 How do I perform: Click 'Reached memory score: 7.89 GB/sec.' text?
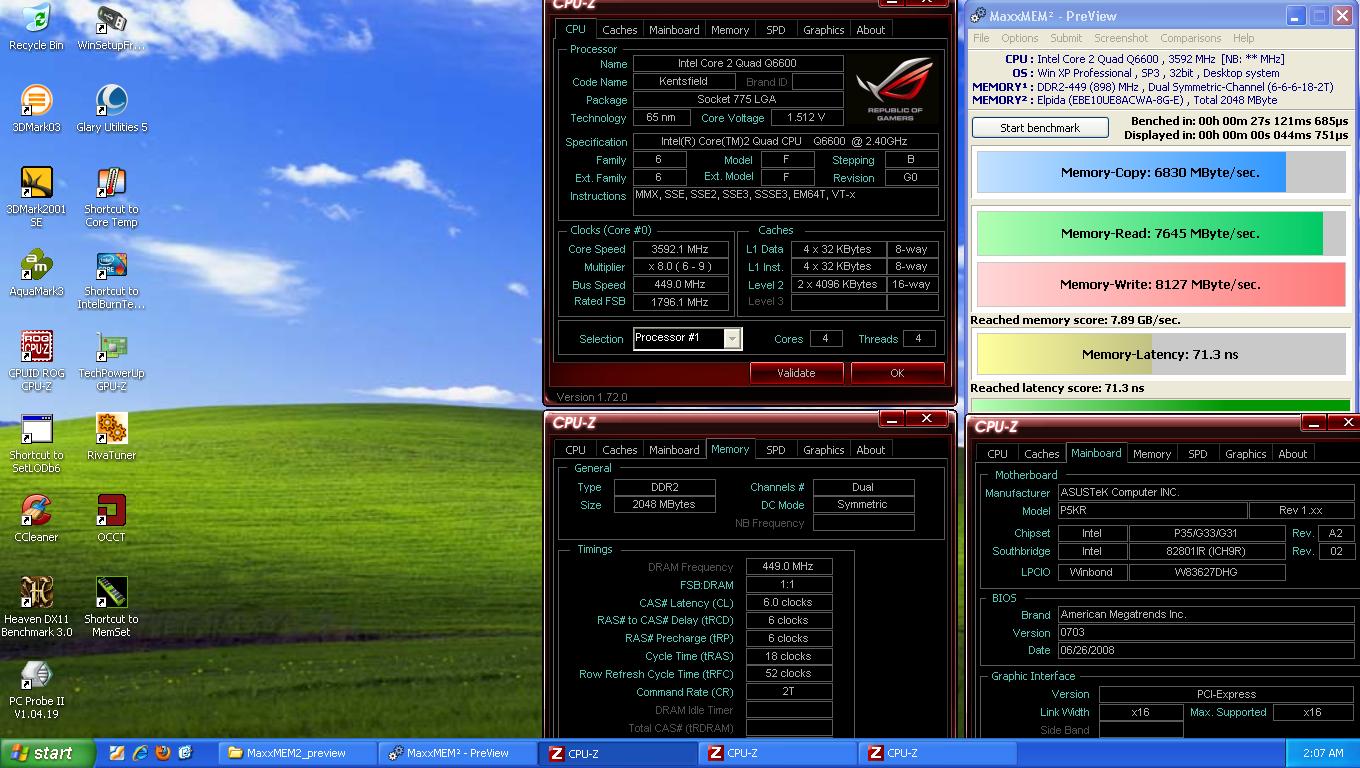(x=1075, y=320)
